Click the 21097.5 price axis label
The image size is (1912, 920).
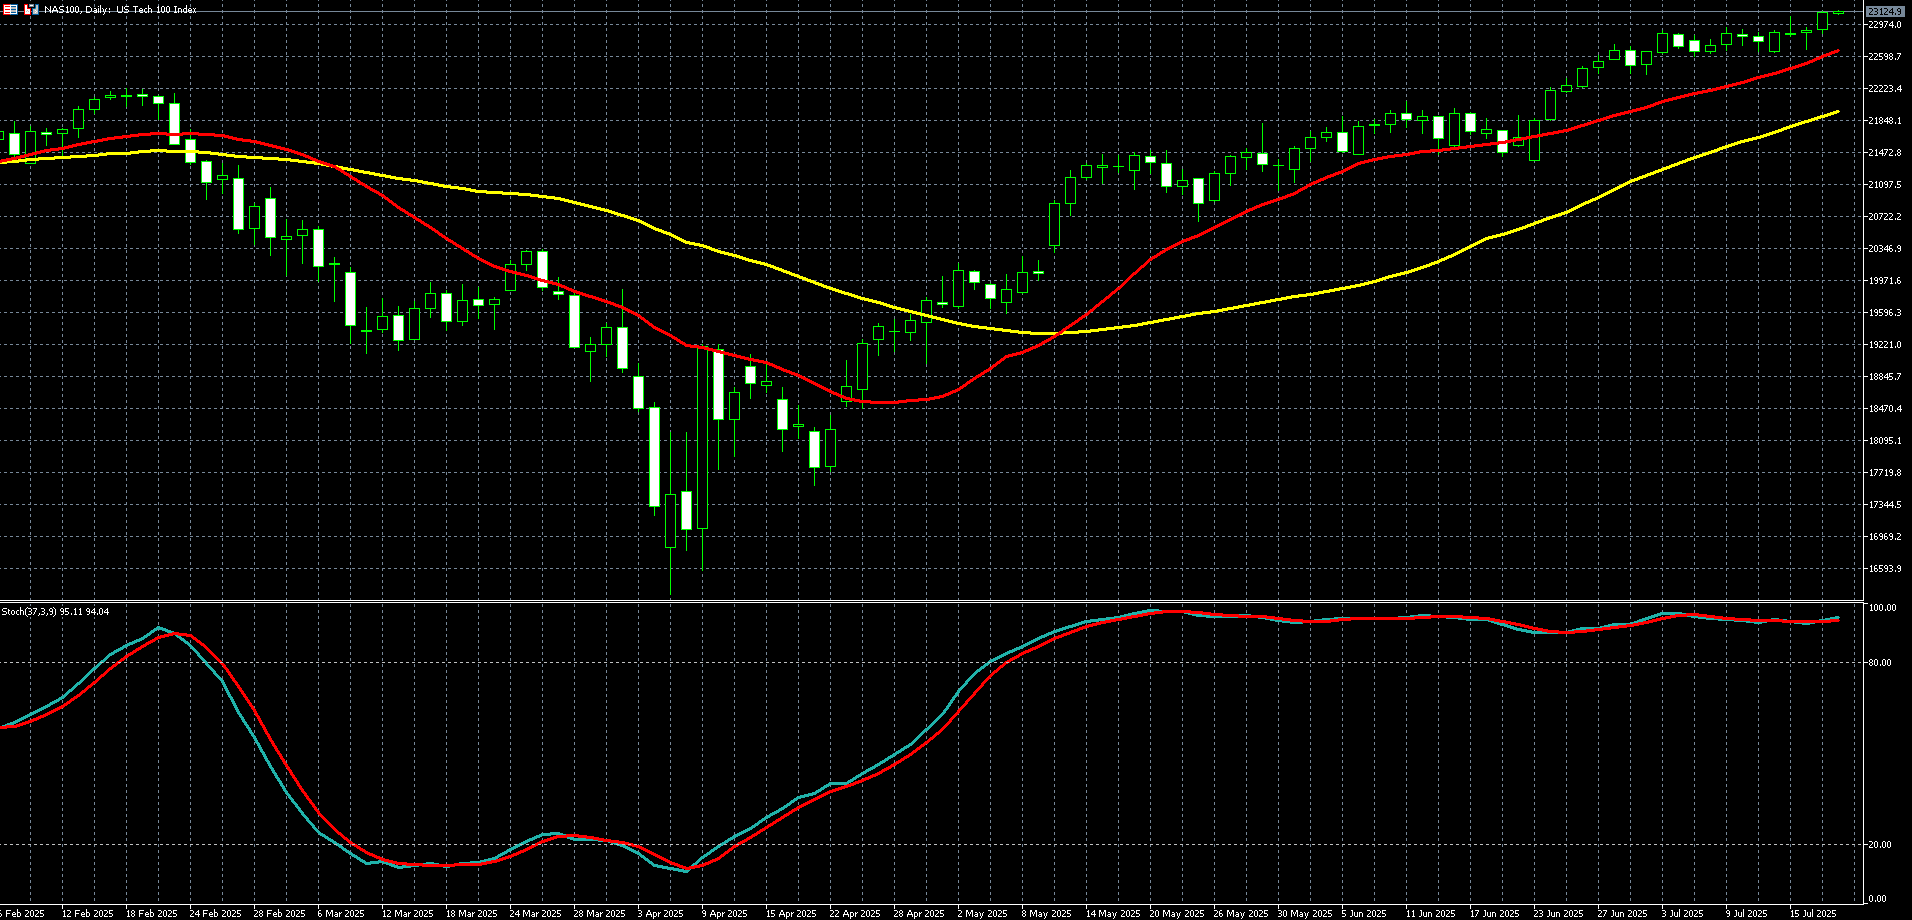pyautogui.click(x=1884, y=185)
